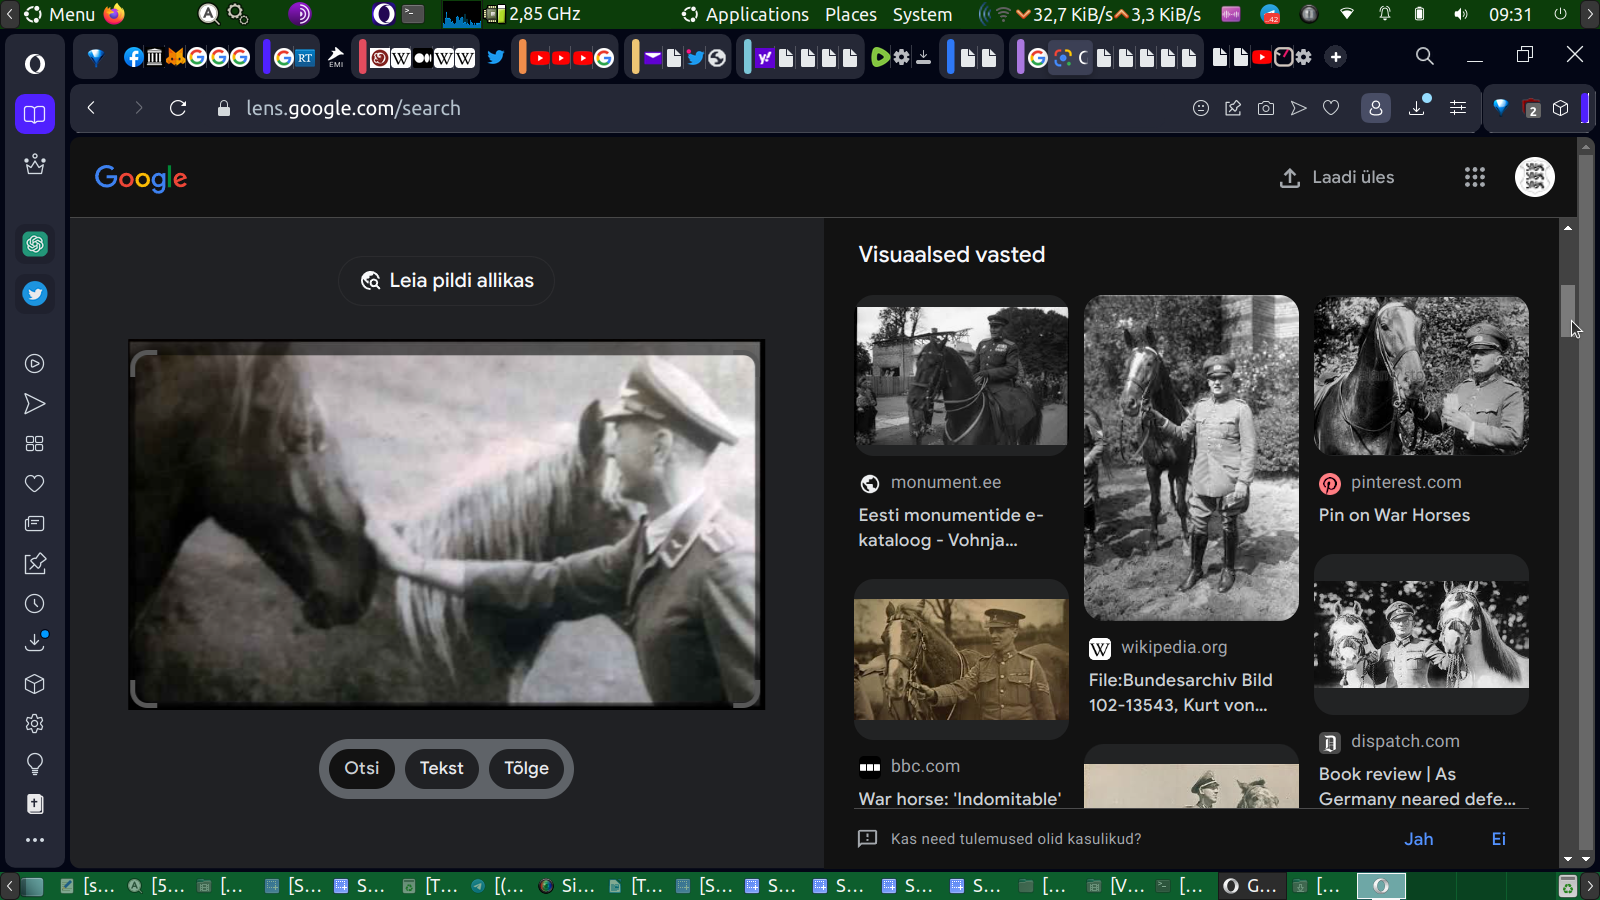Switch Lens mode to Tekst

point(441,768)
